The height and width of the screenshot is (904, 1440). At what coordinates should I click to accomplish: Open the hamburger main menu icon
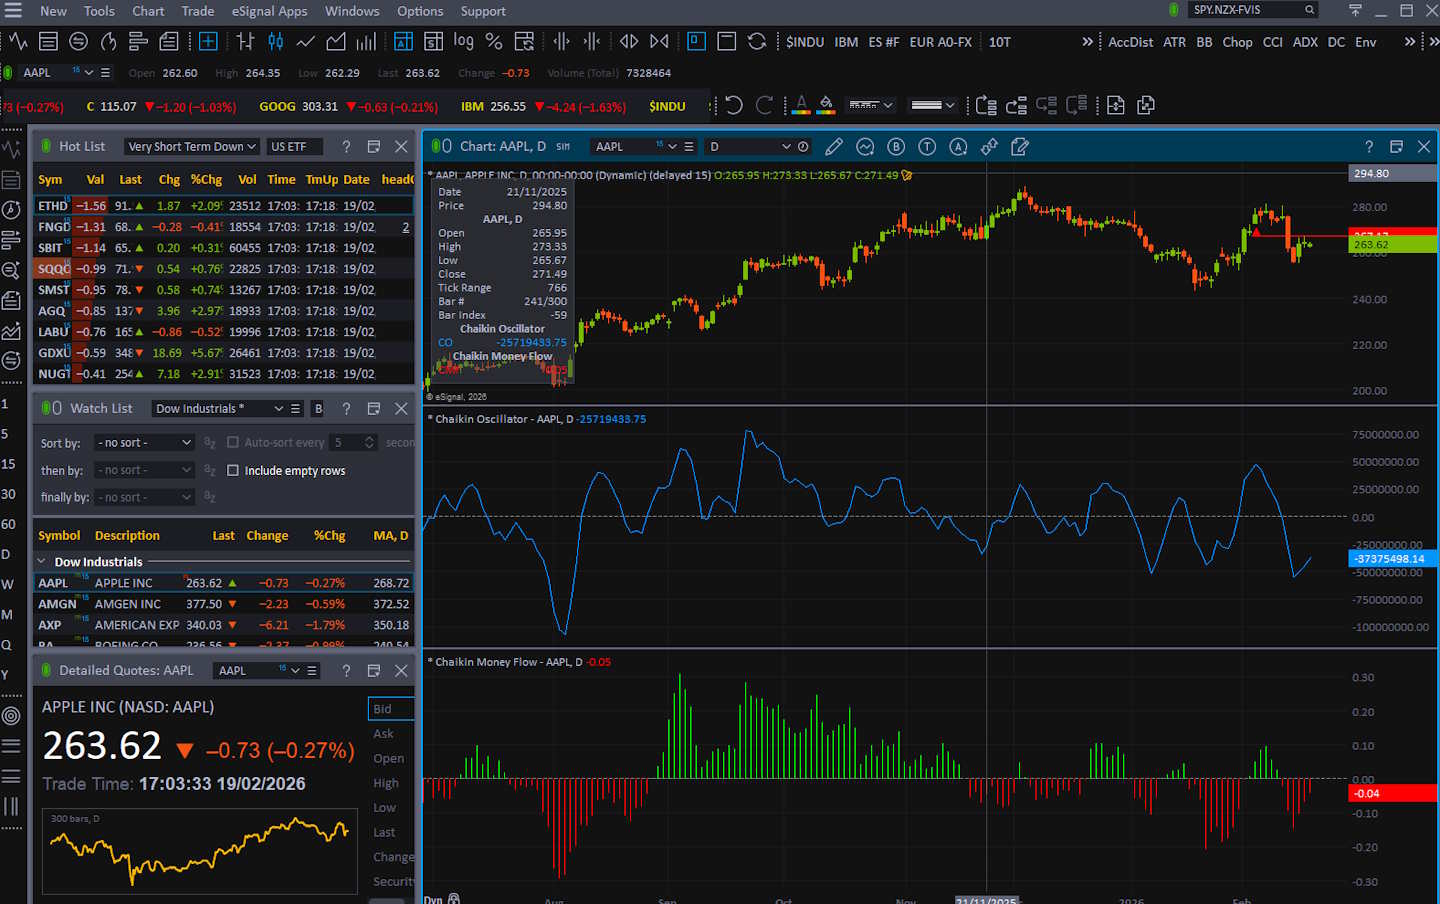pyautogui.click(x=13, y=11)
